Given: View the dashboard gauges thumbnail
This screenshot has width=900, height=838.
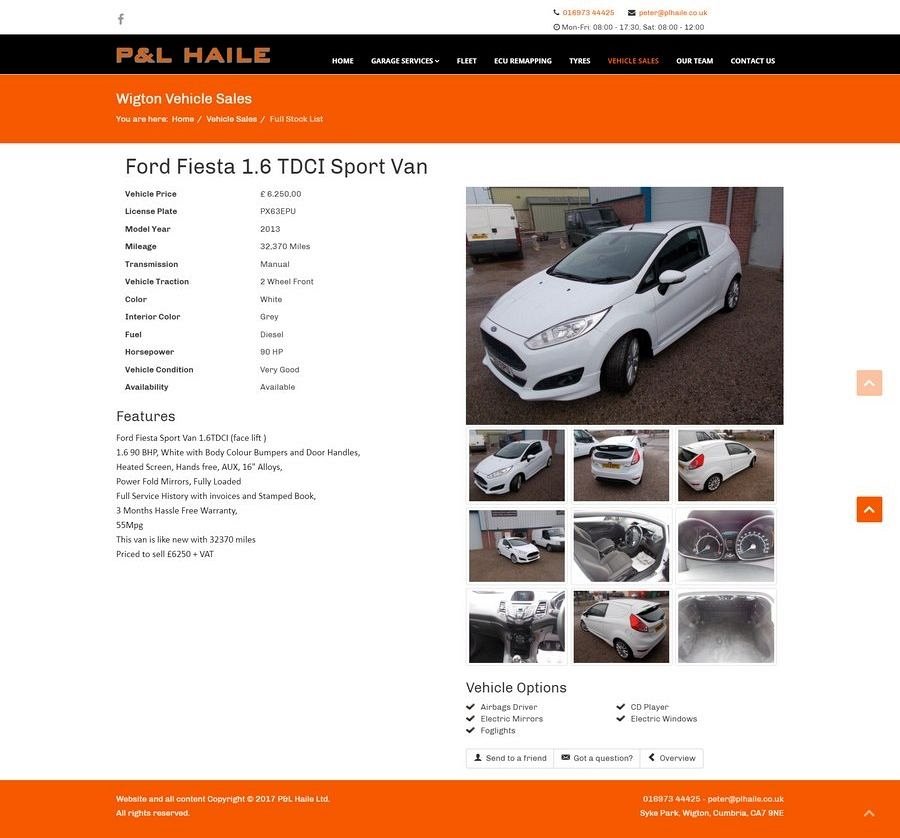Looking at the screenshot, I should coord(726,546).
